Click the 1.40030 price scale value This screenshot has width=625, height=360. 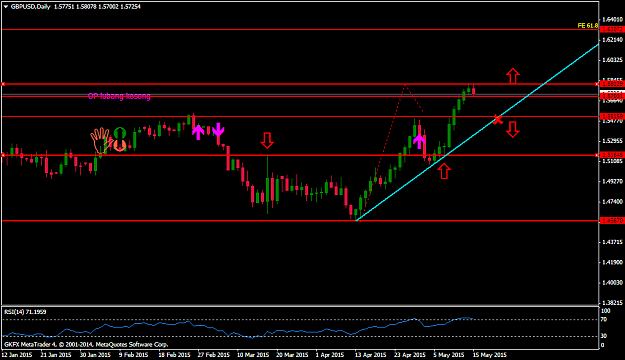click(612, 283)
